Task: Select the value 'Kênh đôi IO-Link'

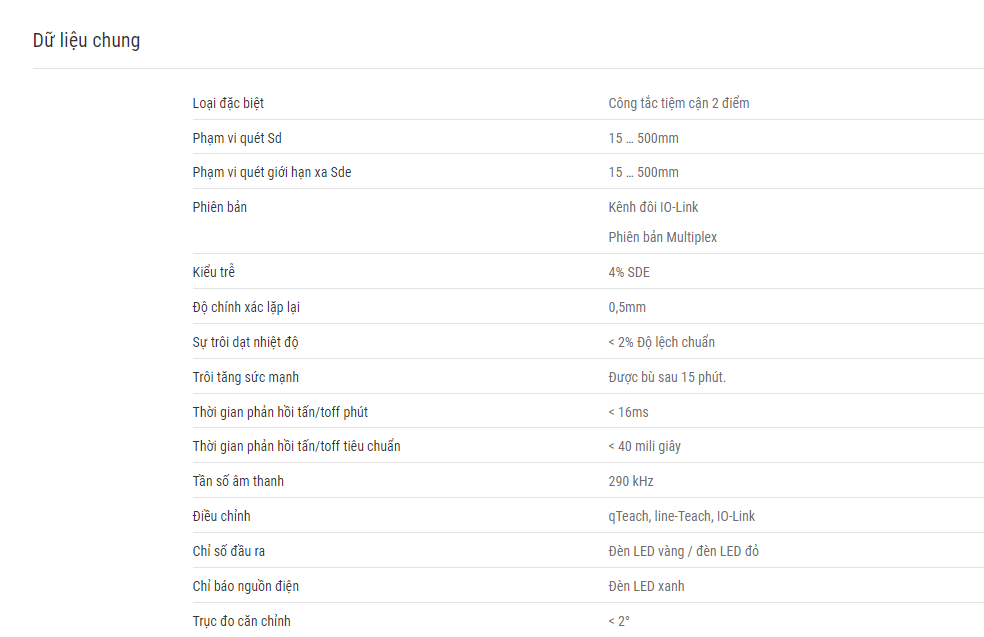Action: (653, 207)
